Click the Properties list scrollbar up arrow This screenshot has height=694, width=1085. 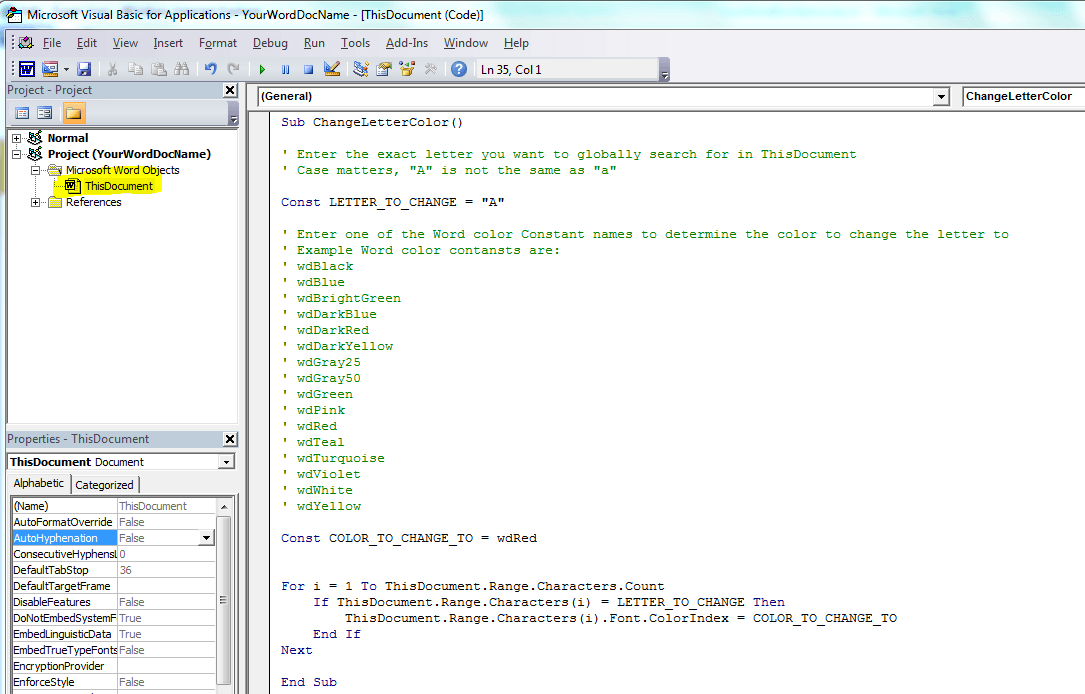pos(224,506)
